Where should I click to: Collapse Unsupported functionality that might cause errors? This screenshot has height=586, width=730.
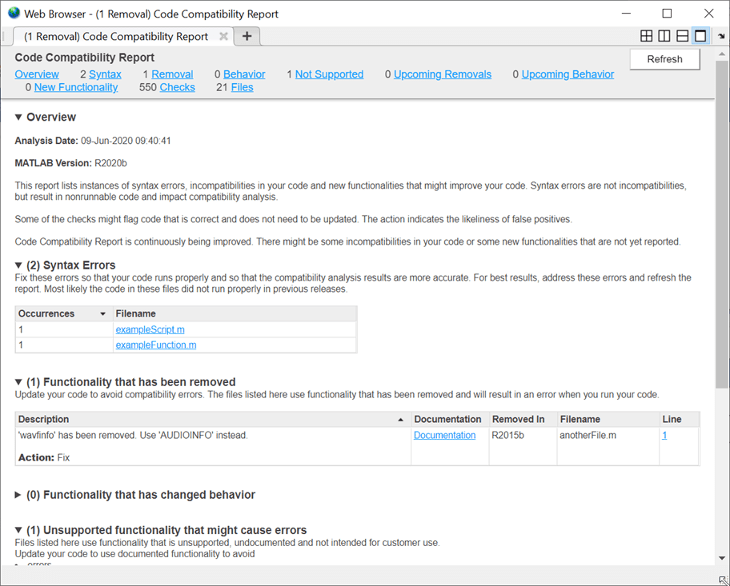click(18, 530)
